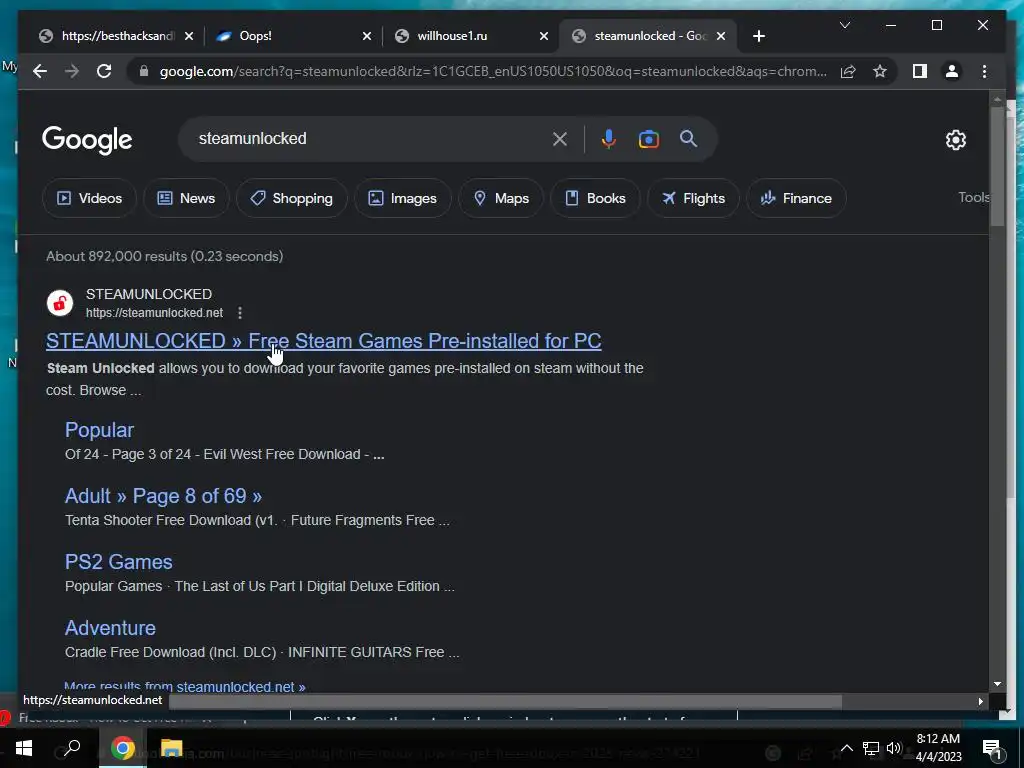Image resolution: width=1024 pixels, height=768 pixels.
Task: Open the Adventure sitelink
Action: click(x=110, y=628)
